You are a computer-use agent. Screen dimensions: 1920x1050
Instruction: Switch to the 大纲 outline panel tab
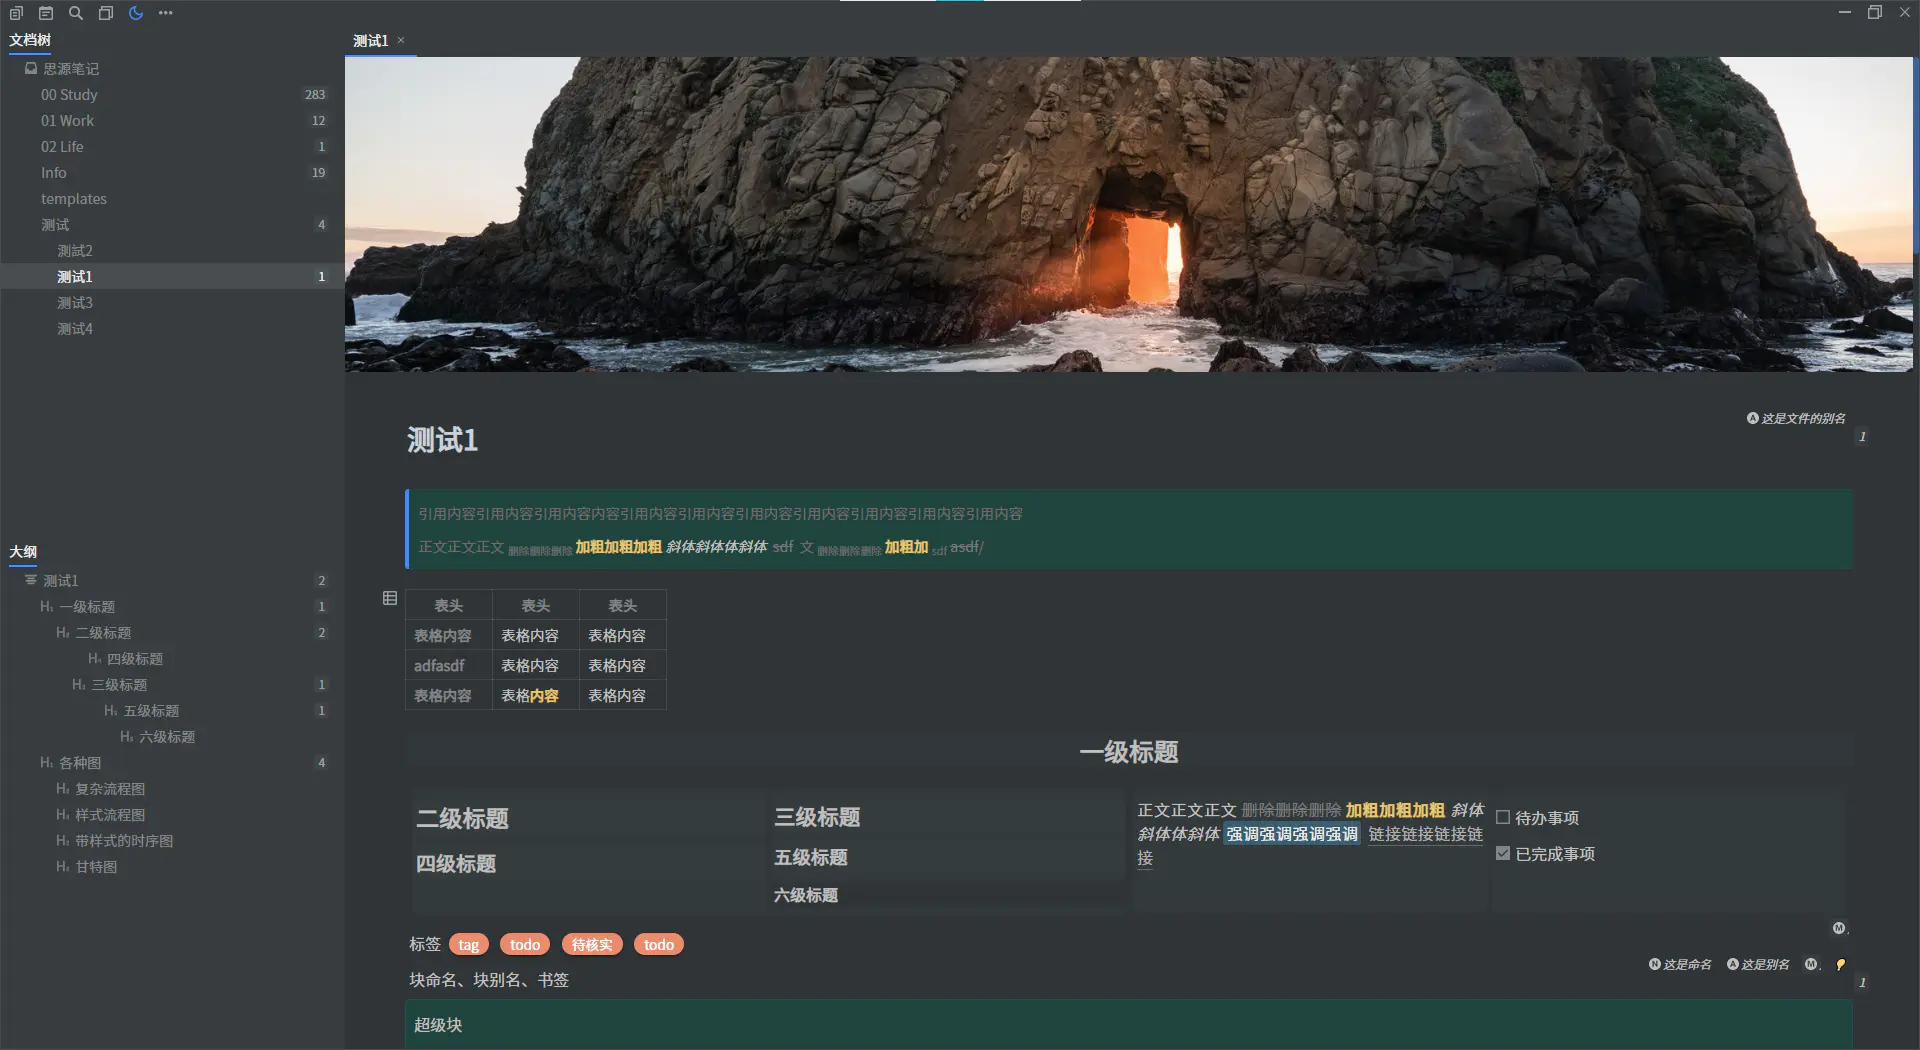23,552
